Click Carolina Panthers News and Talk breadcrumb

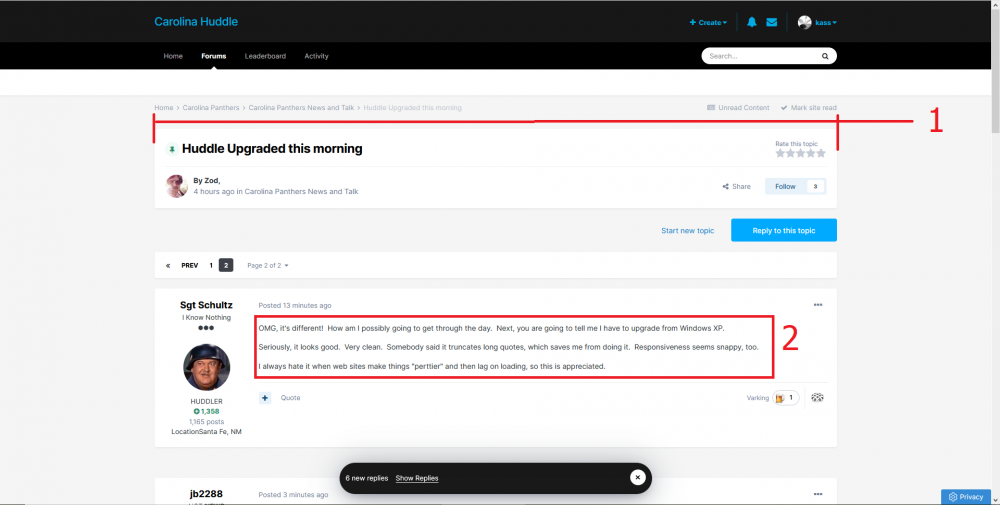301,108
